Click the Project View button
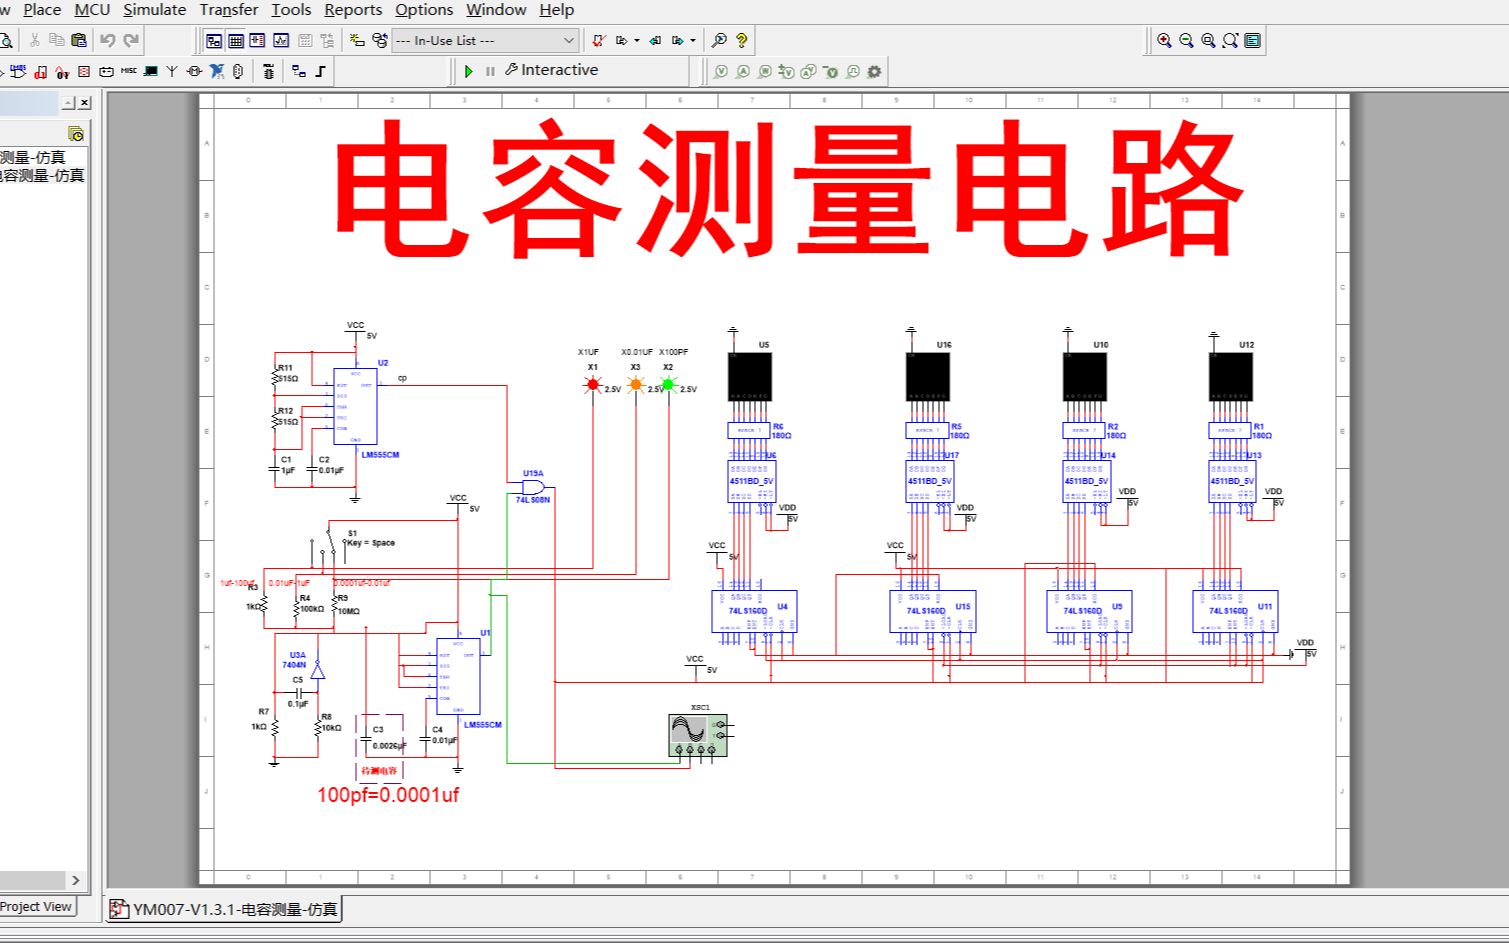 [37, 907]
